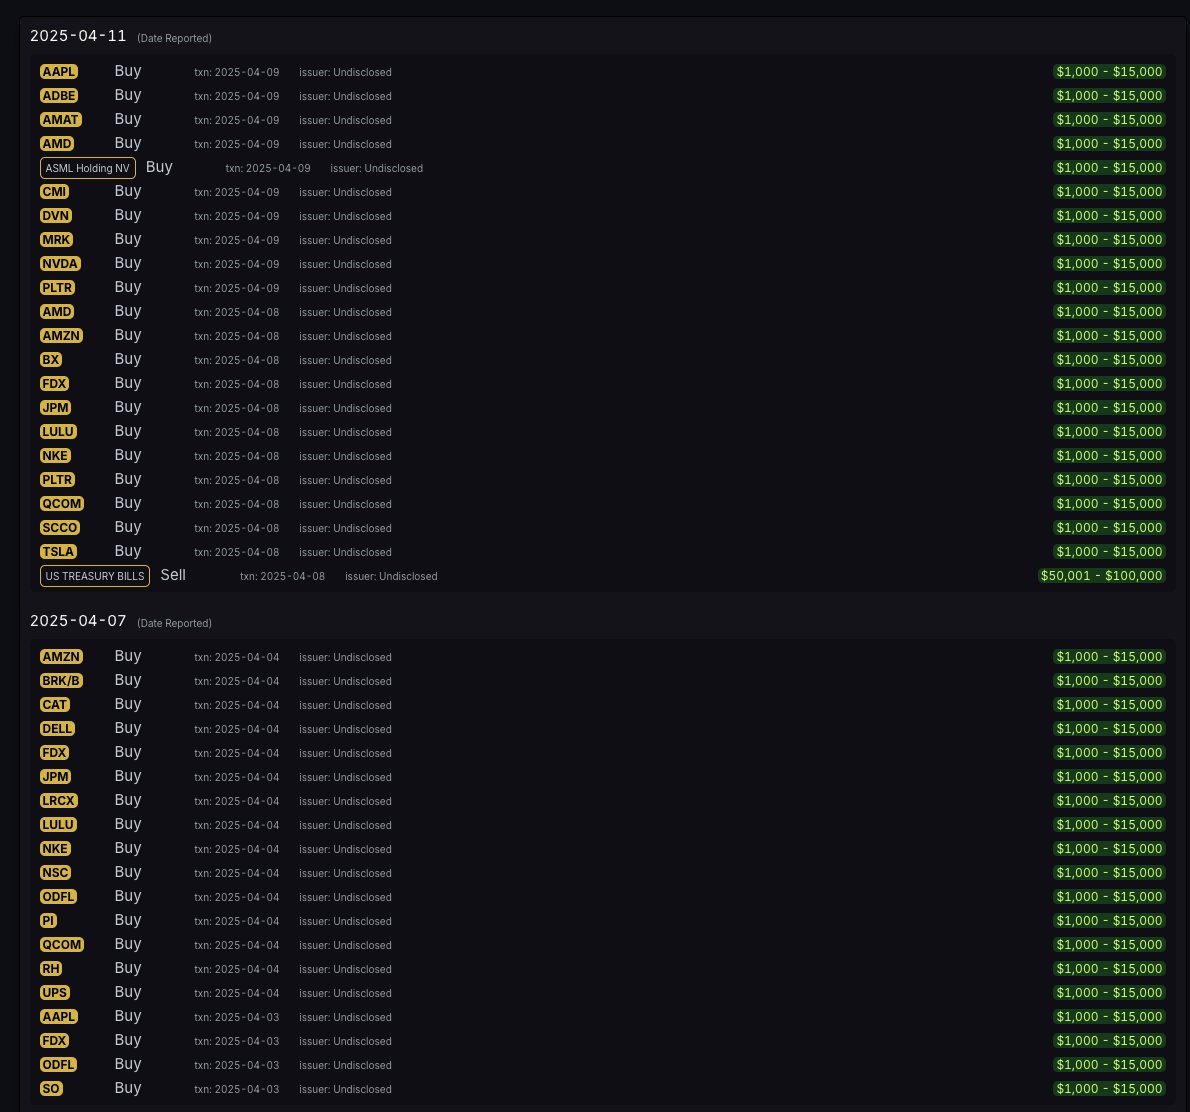Screen dimensions: 1190x1112
Task: Click QCOM ticker with txn 2025-04-08
Action: (x=61, y=504)
